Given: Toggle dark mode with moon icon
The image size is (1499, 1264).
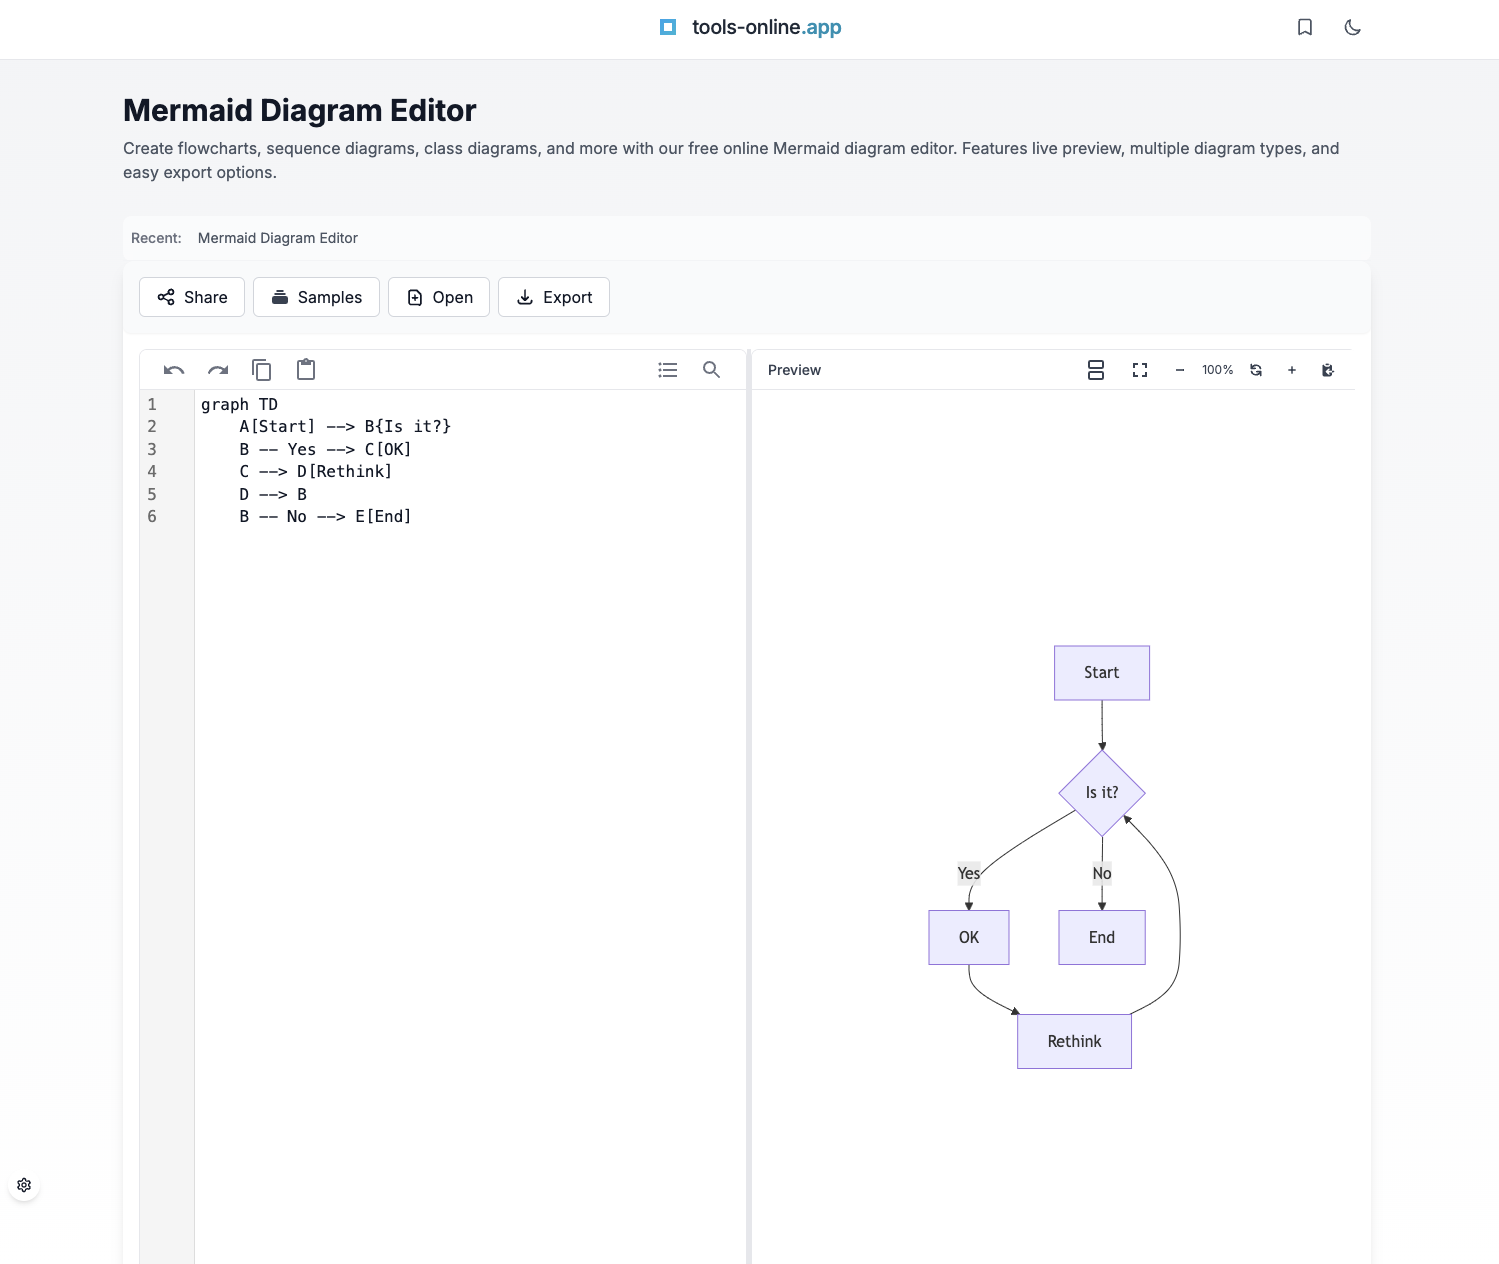Looking at the screenshot, I should (x=1353, y=27).
